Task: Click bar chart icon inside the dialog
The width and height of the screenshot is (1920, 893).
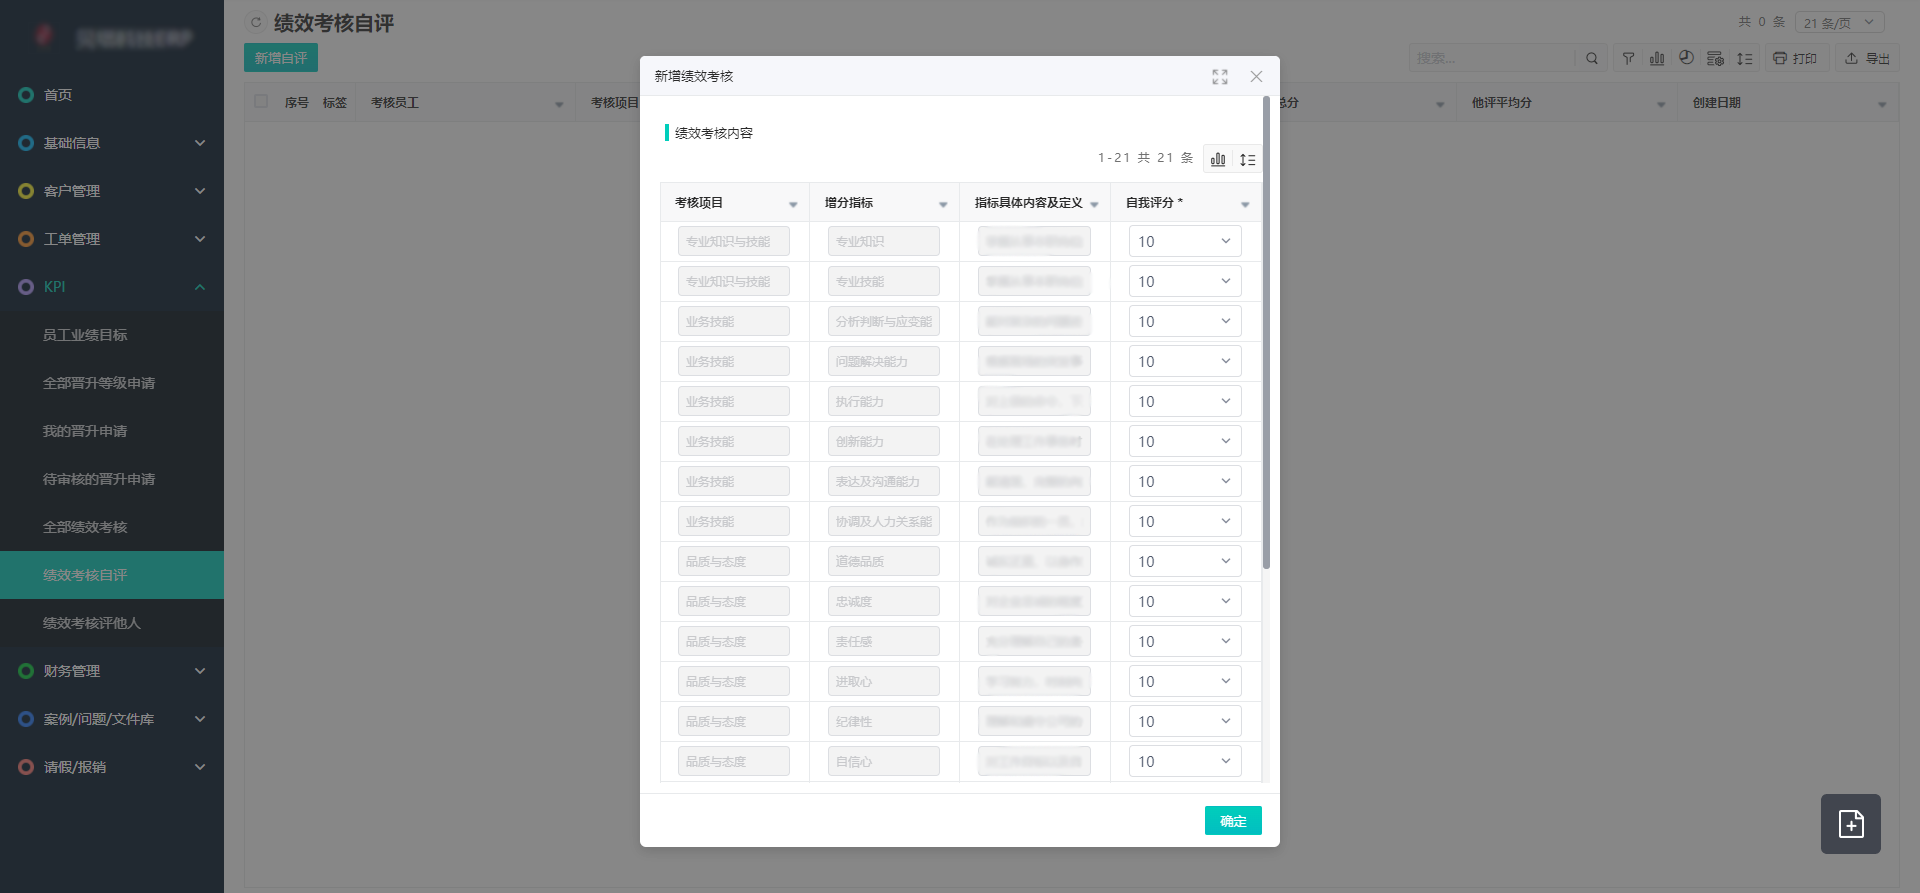Action: pyautogui.click(x=1218, y=159)
